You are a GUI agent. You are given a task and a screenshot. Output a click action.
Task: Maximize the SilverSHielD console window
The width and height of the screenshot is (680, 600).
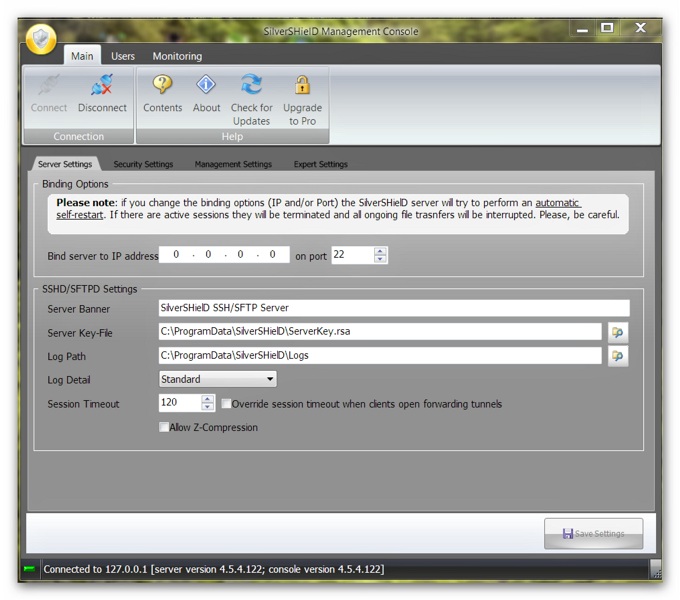pyautogui.click(x=607, y=28)
